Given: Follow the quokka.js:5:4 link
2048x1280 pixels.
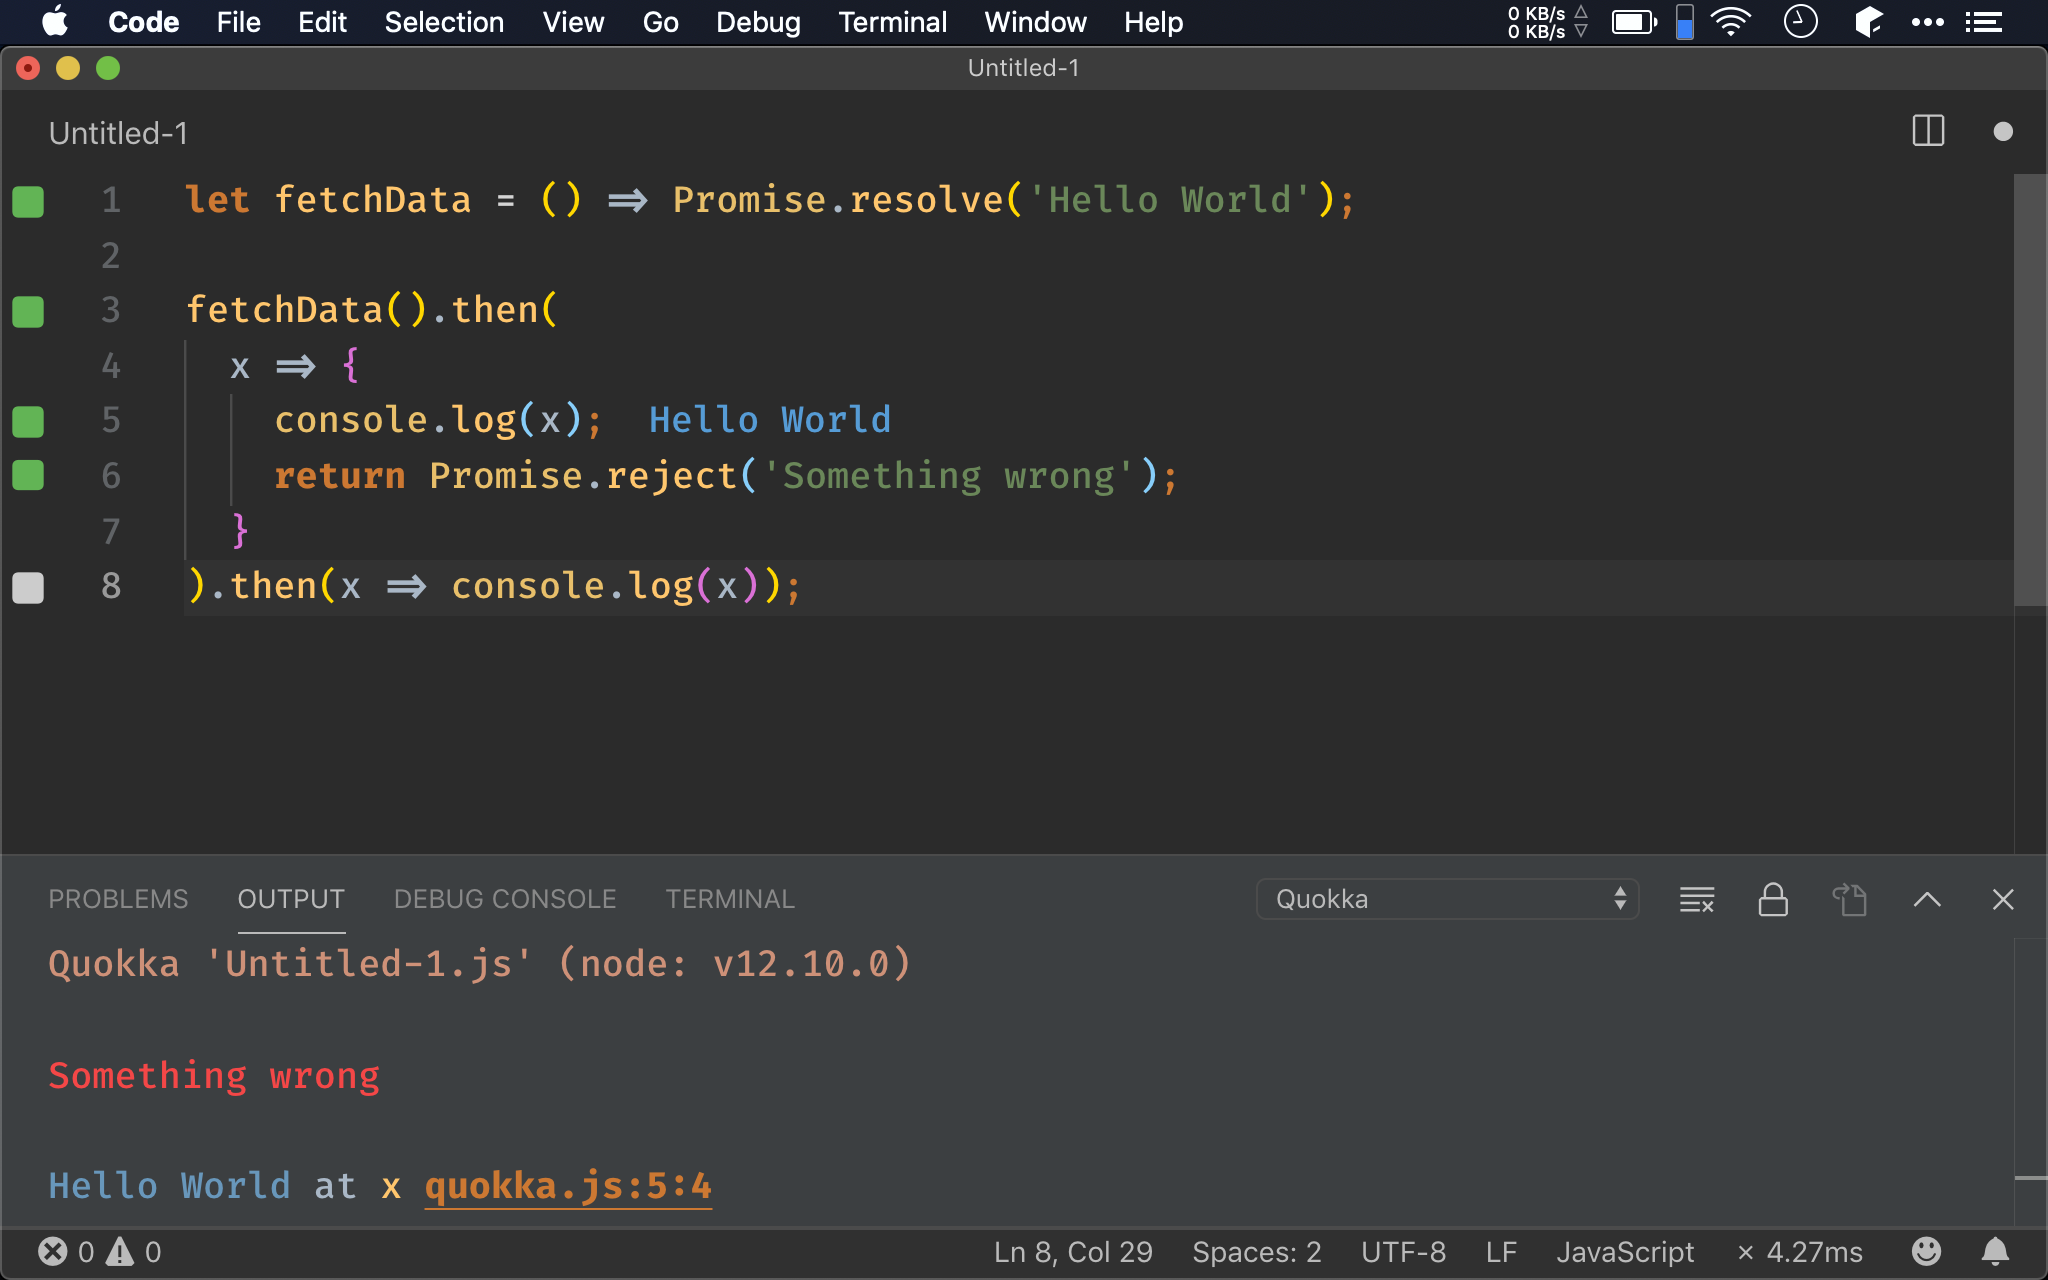Looking at the screenshot, I should [568, 1186].
